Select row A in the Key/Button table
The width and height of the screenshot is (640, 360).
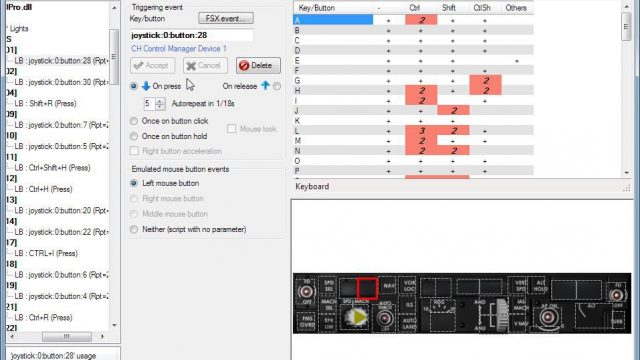pyautogui.click(x=333, y=20)
